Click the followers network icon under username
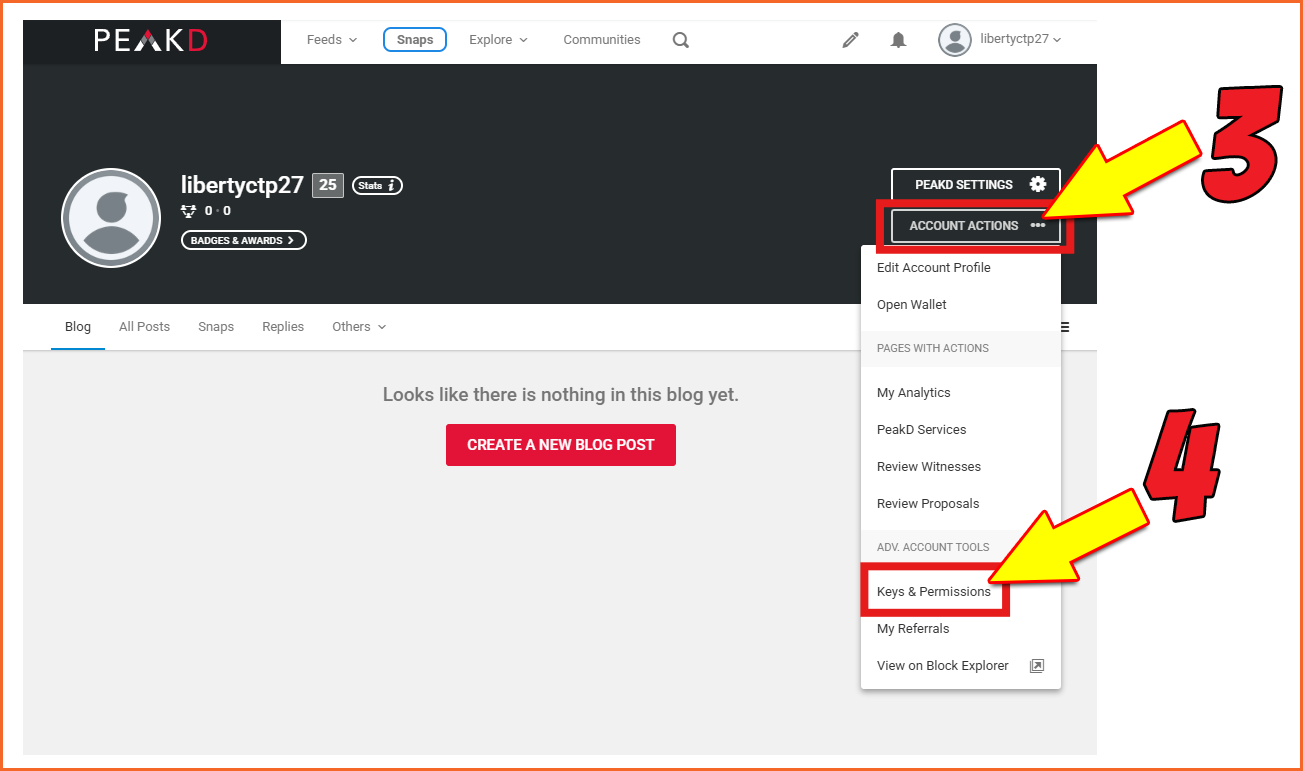1303x771 pixels. 189,211
